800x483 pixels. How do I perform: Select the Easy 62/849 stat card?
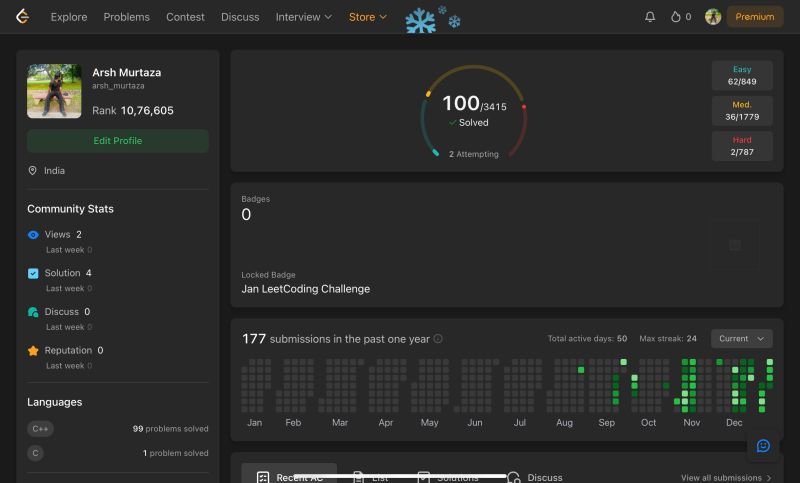click(742, 75)
